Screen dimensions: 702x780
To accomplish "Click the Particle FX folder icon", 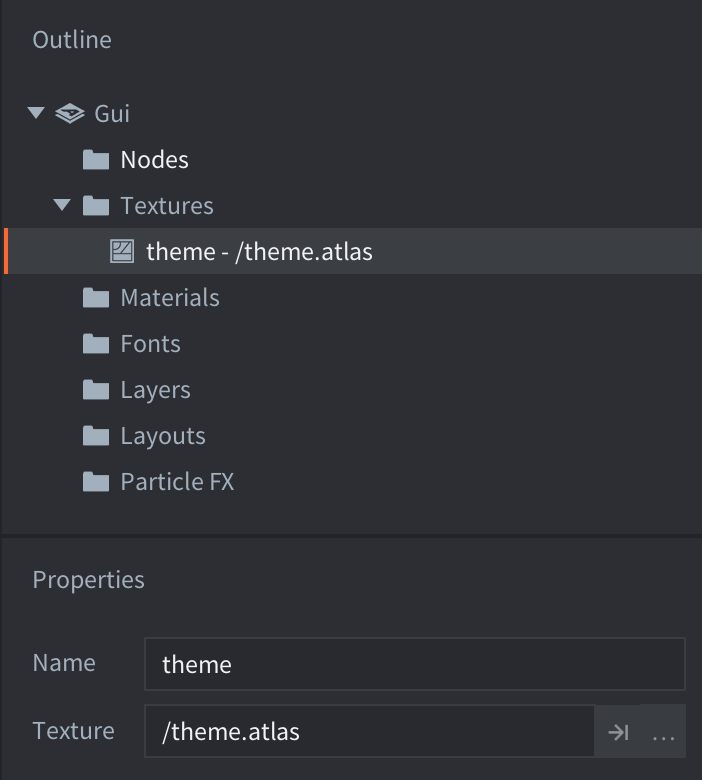I will (x=96, y=482).
